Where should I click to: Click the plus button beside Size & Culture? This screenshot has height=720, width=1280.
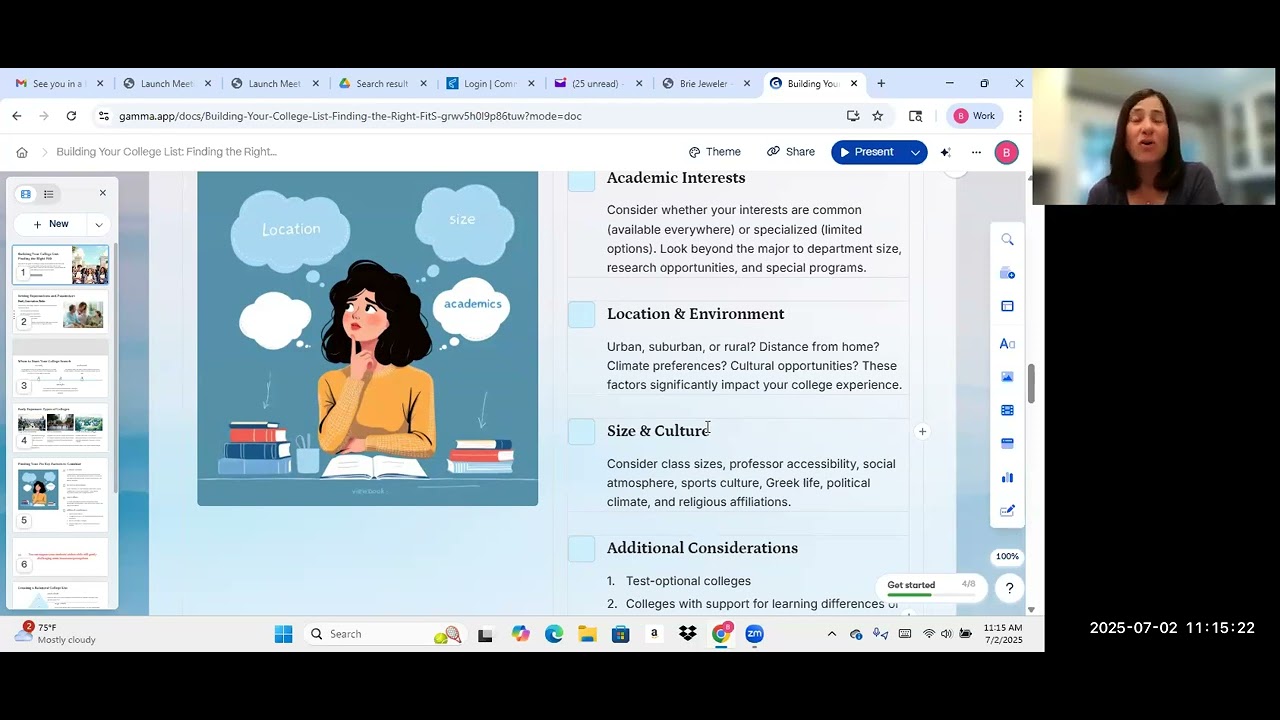922,432
